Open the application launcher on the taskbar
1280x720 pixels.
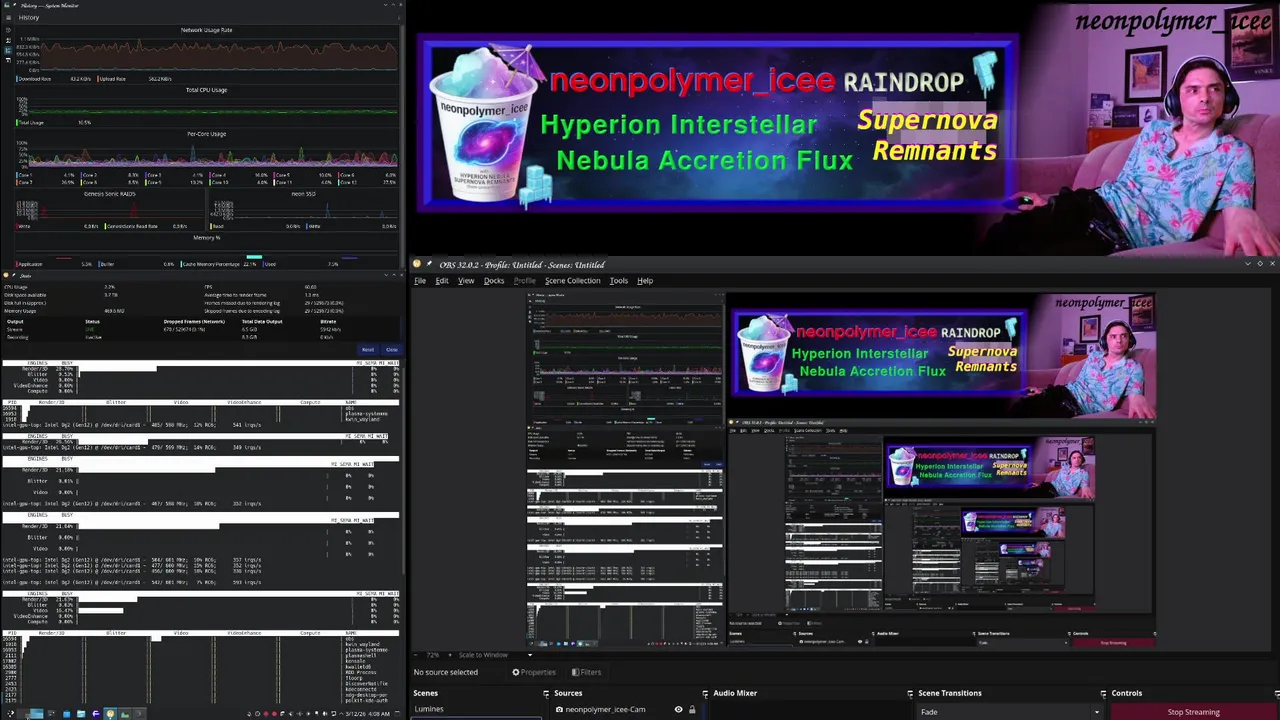[11, 714]
